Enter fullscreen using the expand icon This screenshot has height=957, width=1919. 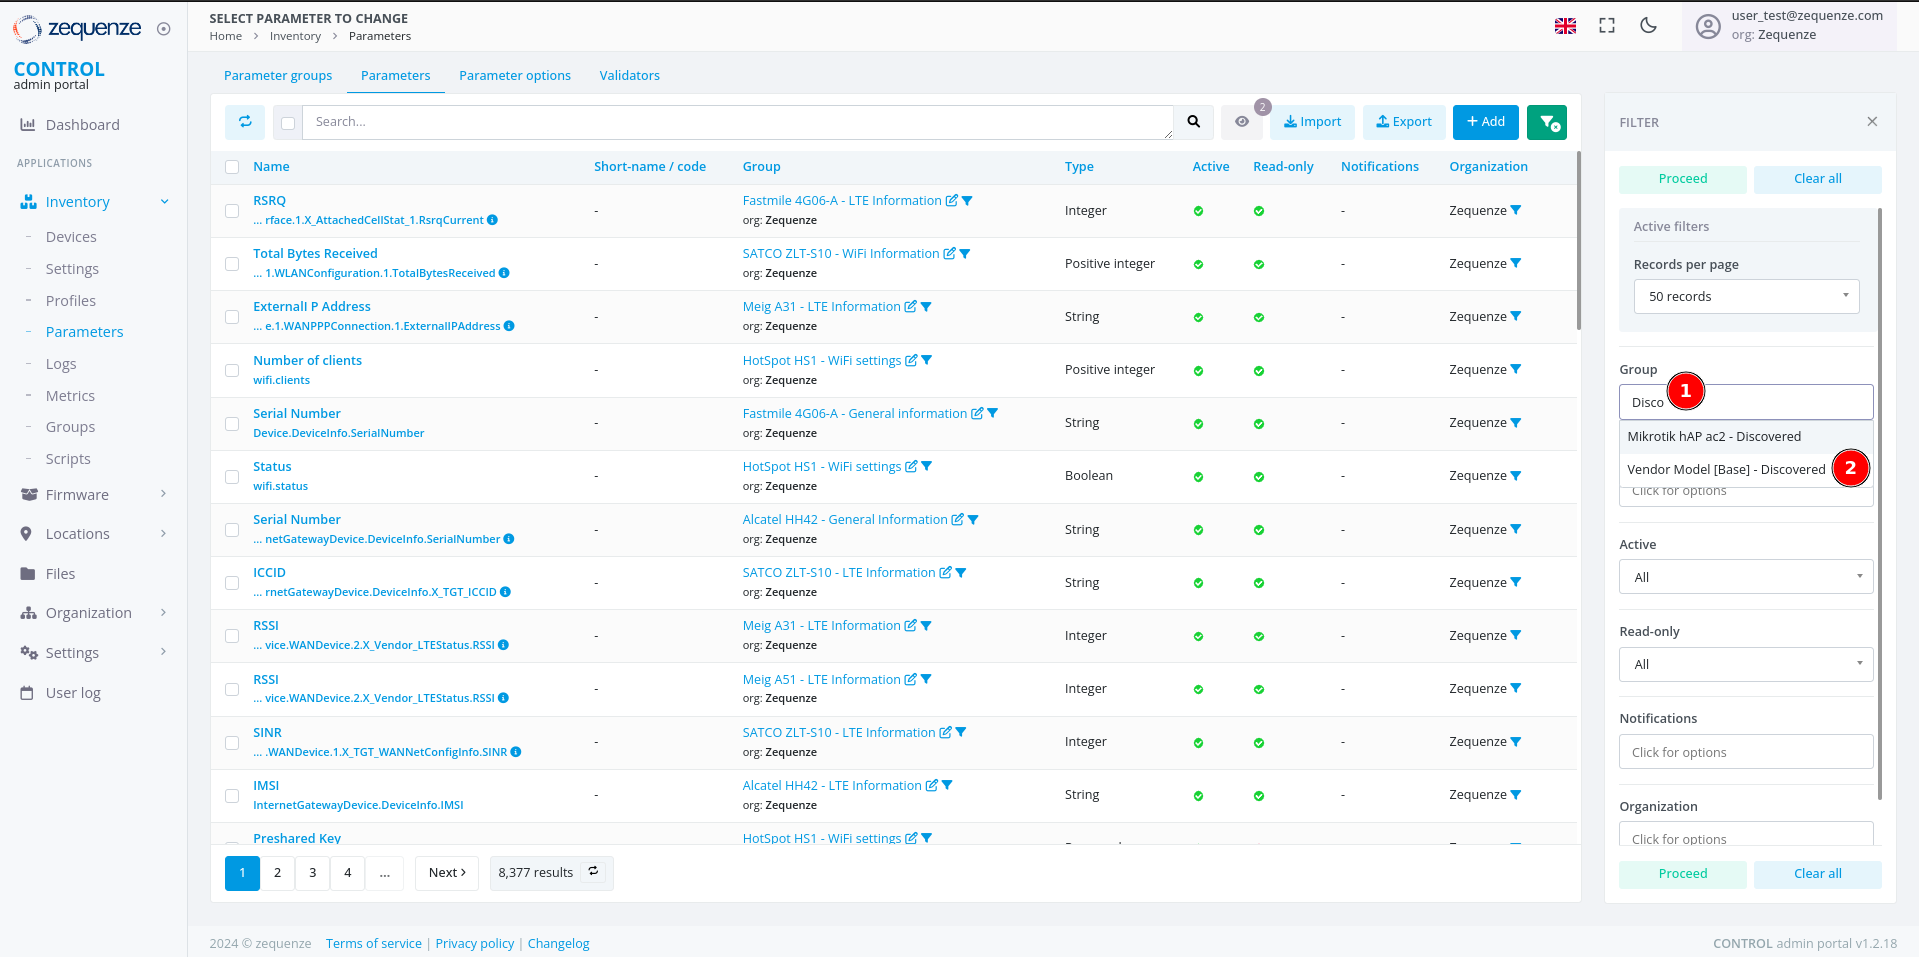(1607, 26)
